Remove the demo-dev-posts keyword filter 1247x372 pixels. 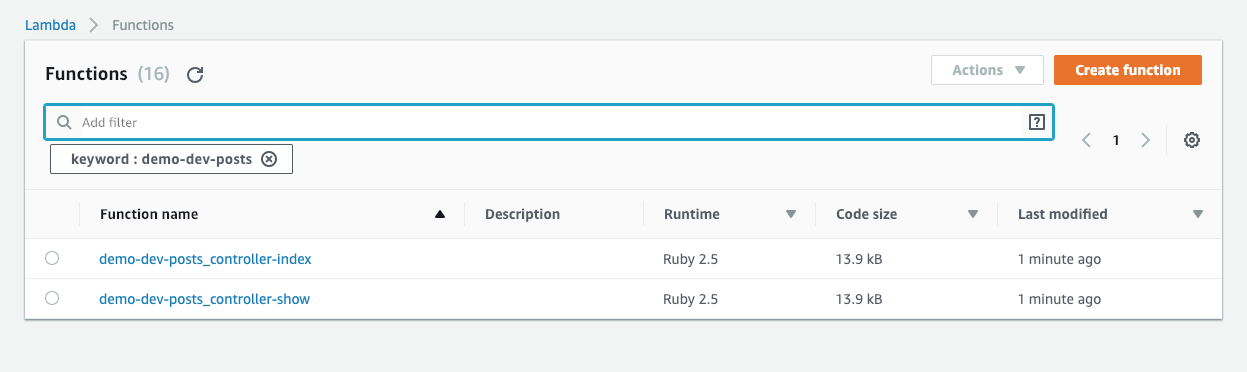268,159
